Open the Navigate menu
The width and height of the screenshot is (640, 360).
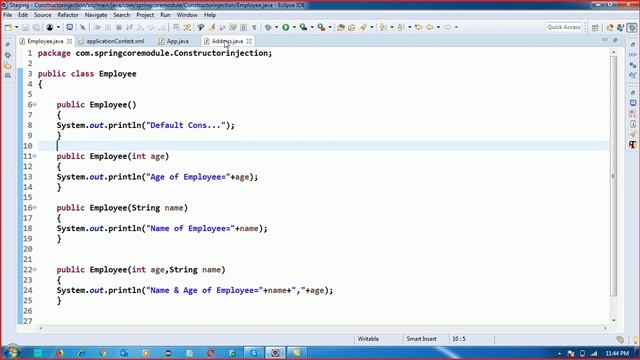click(96, 15)
